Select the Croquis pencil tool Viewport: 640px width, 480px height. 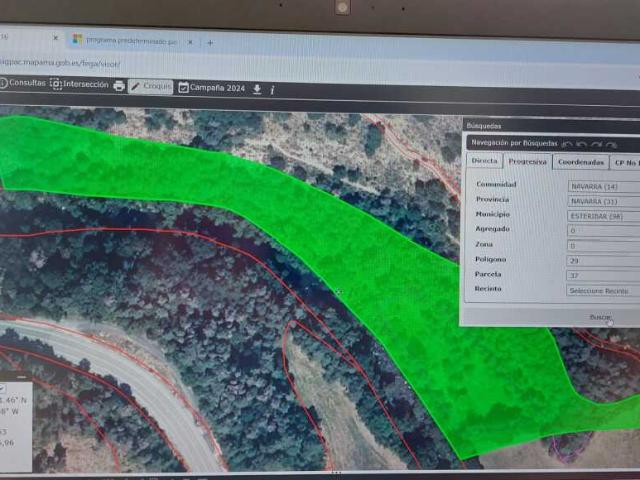[151, 86]
